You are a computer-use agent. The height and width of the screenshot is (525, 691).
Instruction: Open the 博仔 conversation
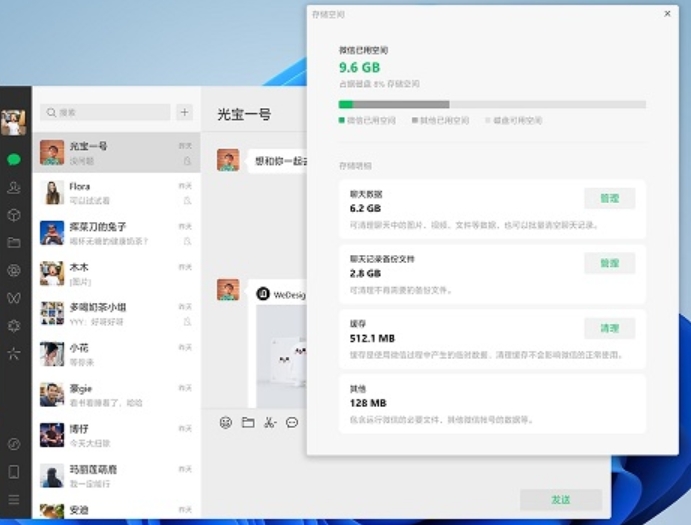(117, 436)
